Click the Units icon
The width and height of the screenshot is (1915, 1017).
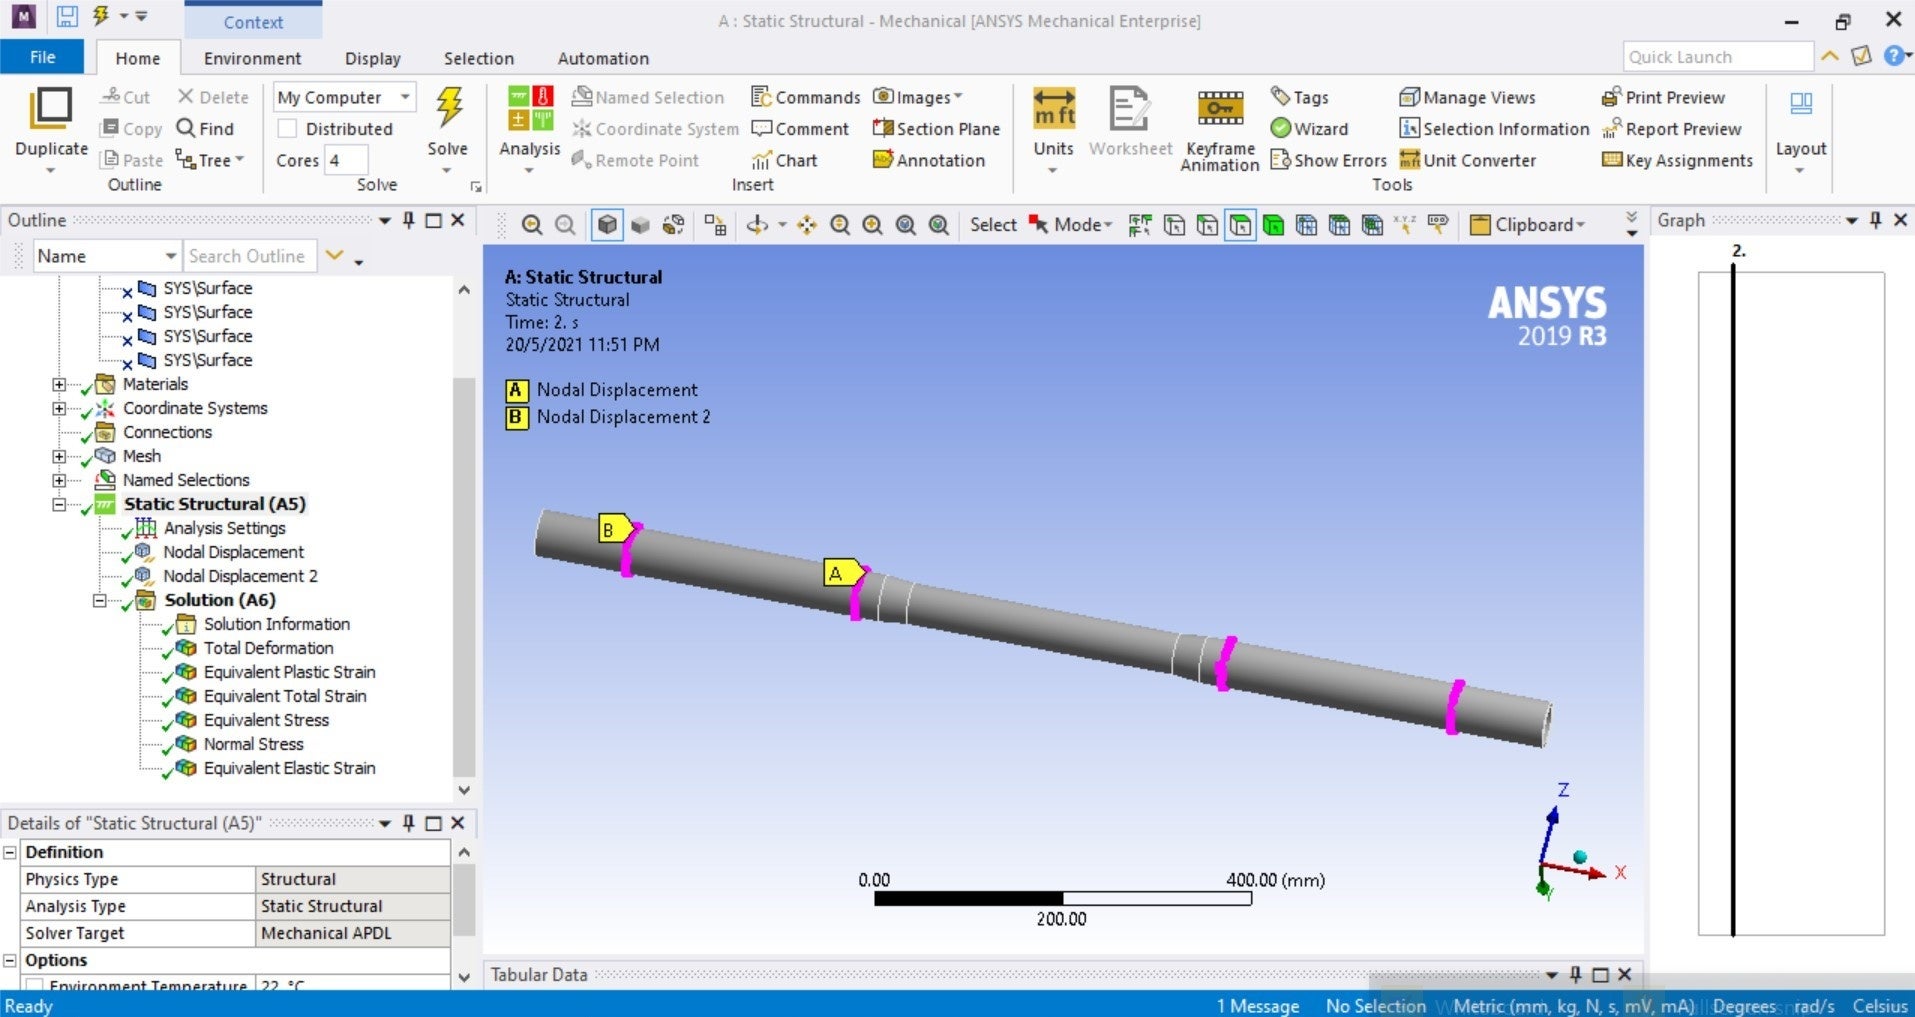coord(1054,108)
